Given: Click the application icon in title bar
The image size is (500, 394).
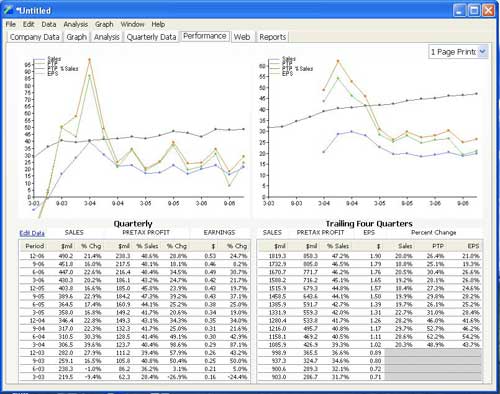Looking at the screenshot, I should coord(8,10).
